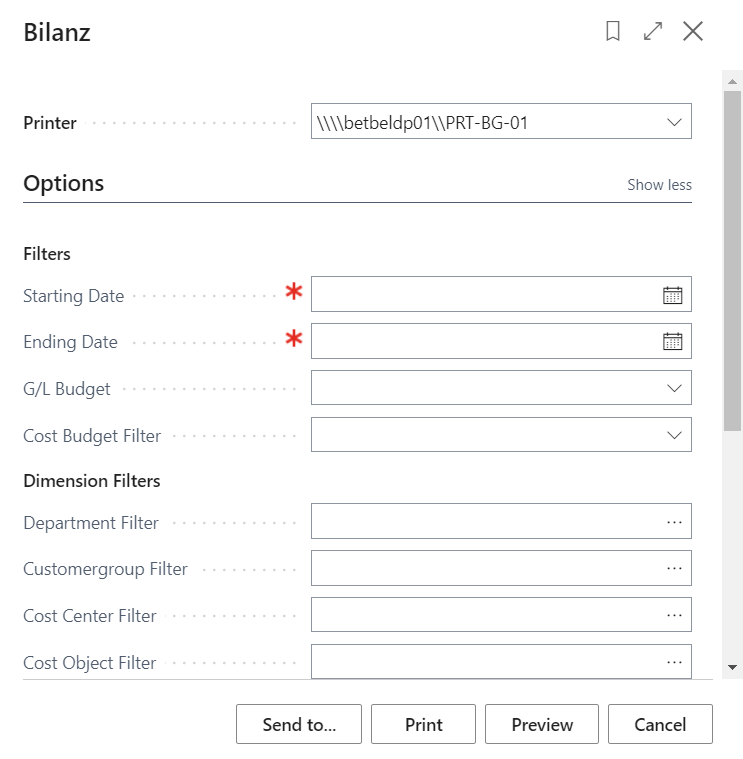Click the Preview button
This screenshot has height=759, width=743.
pos(542,724)
